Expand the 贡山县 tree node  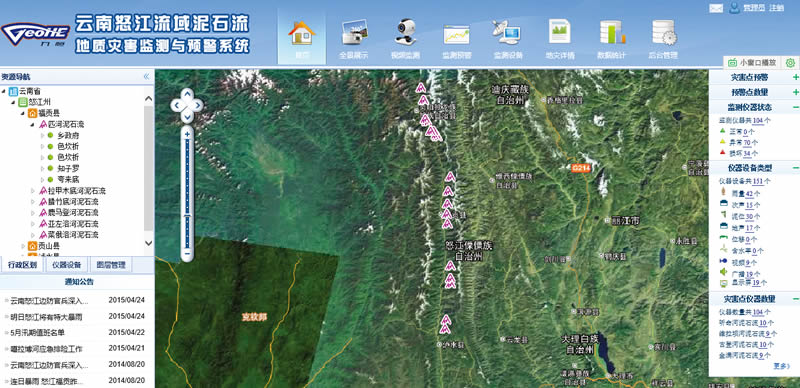[23, 246]
